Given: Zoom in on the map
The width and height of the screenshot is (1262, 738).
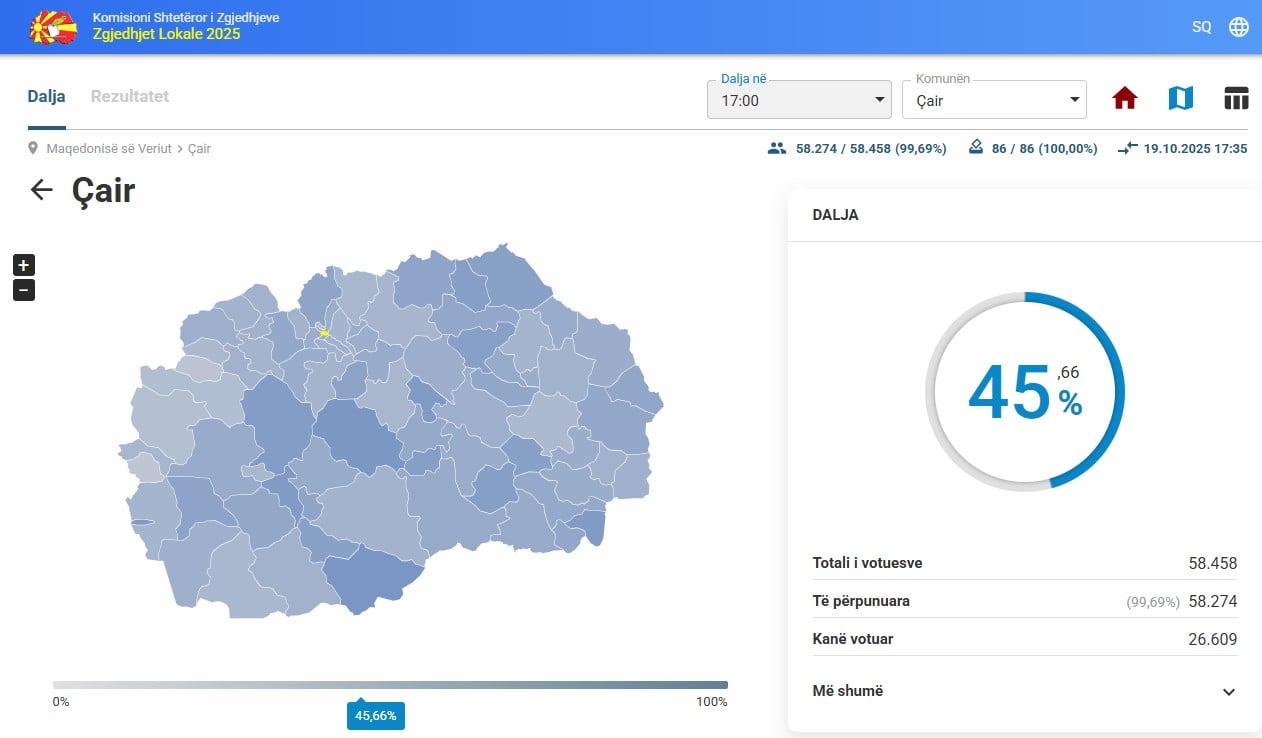Looking at the screenshot, I should tap(24, 265).
